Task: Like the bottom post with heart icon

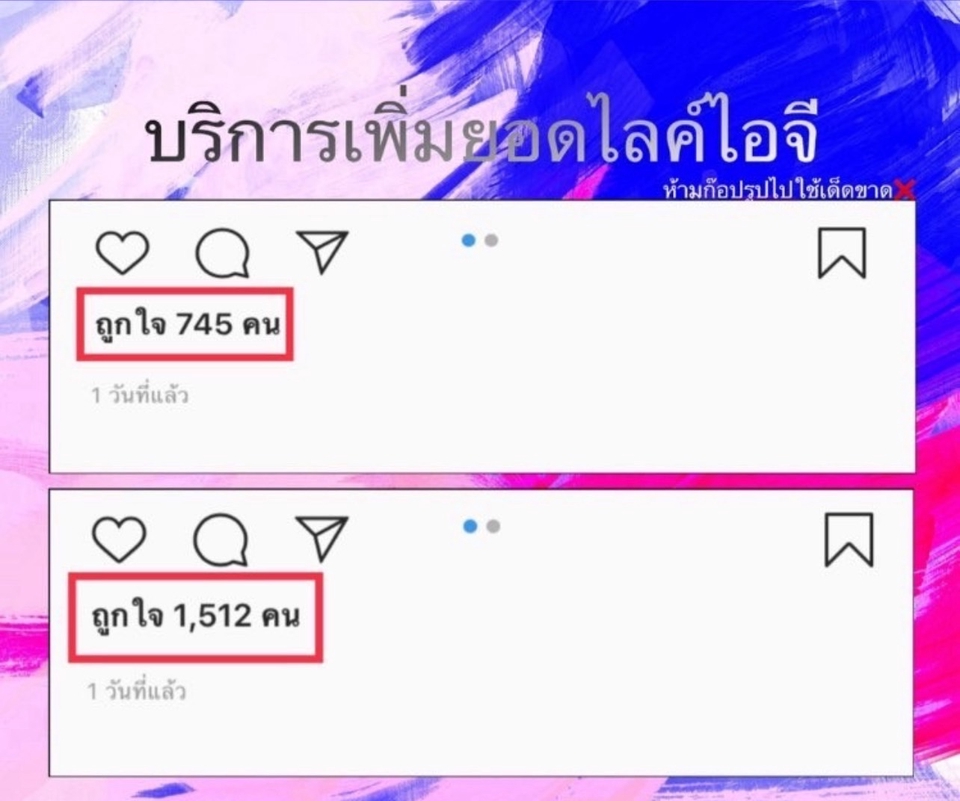Action: click(x=119, y=539)
